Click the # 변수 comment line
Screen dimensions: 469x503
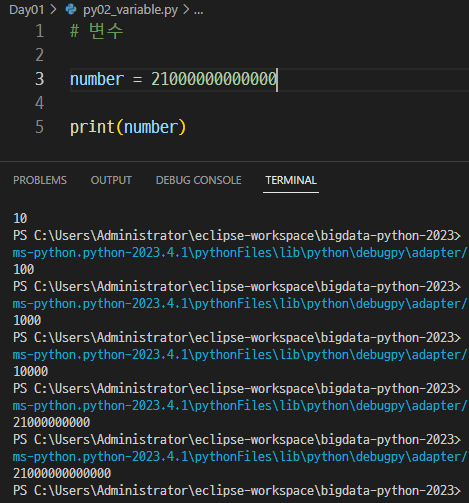(97, 31)
